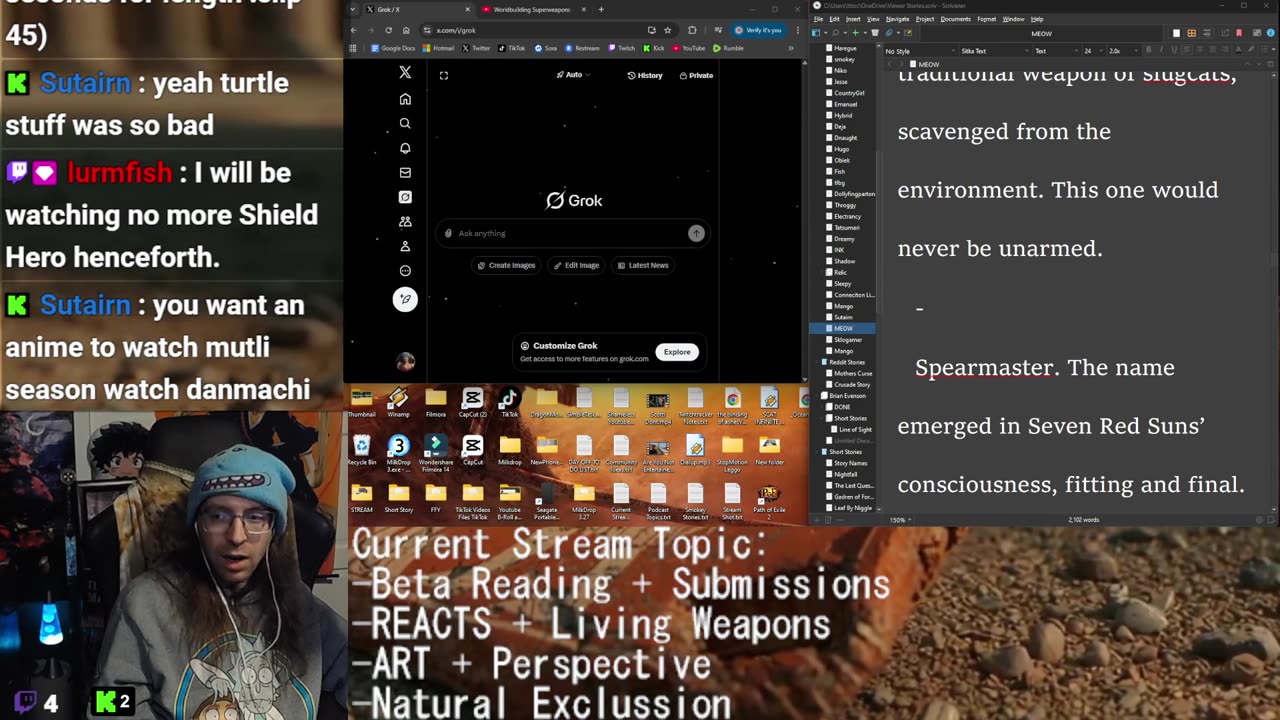Reload the page in Chrome

[x=389, y=30]
